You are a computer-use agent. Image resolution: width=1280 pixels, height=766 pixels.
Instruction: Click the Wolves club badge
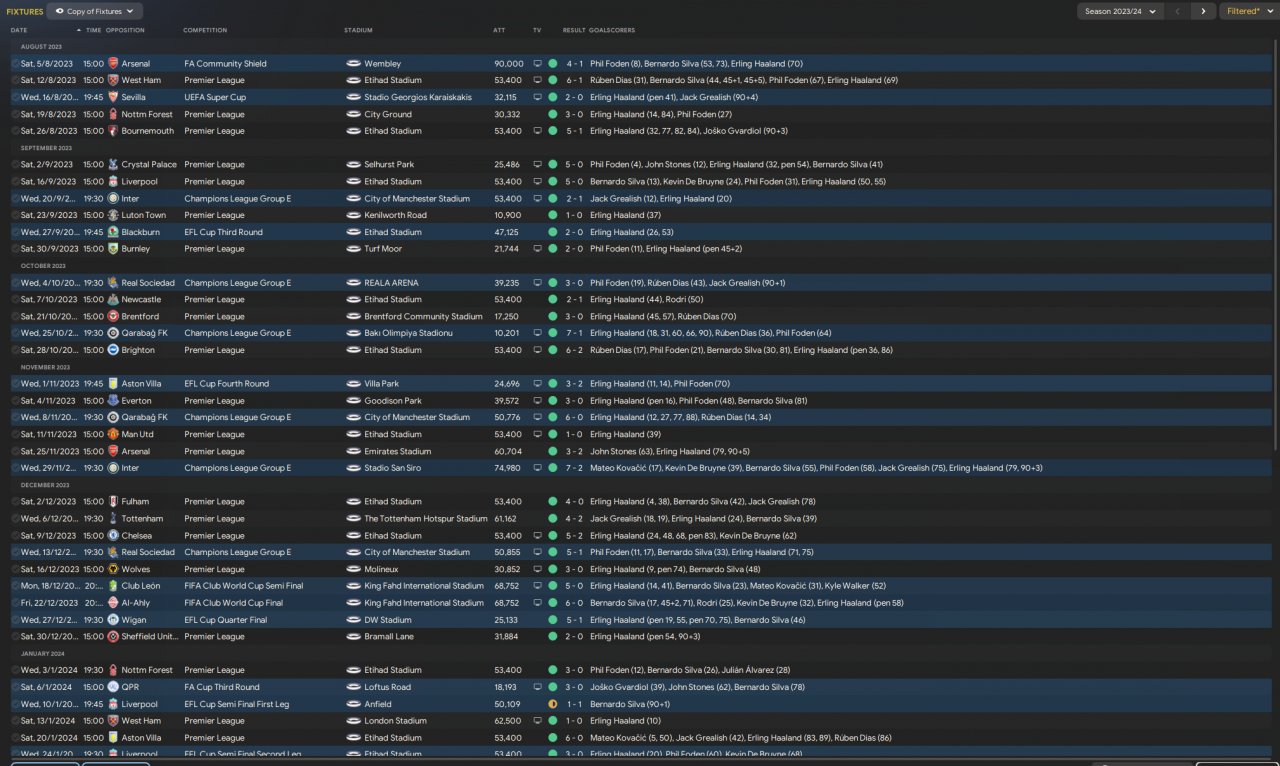click(113, 569)
